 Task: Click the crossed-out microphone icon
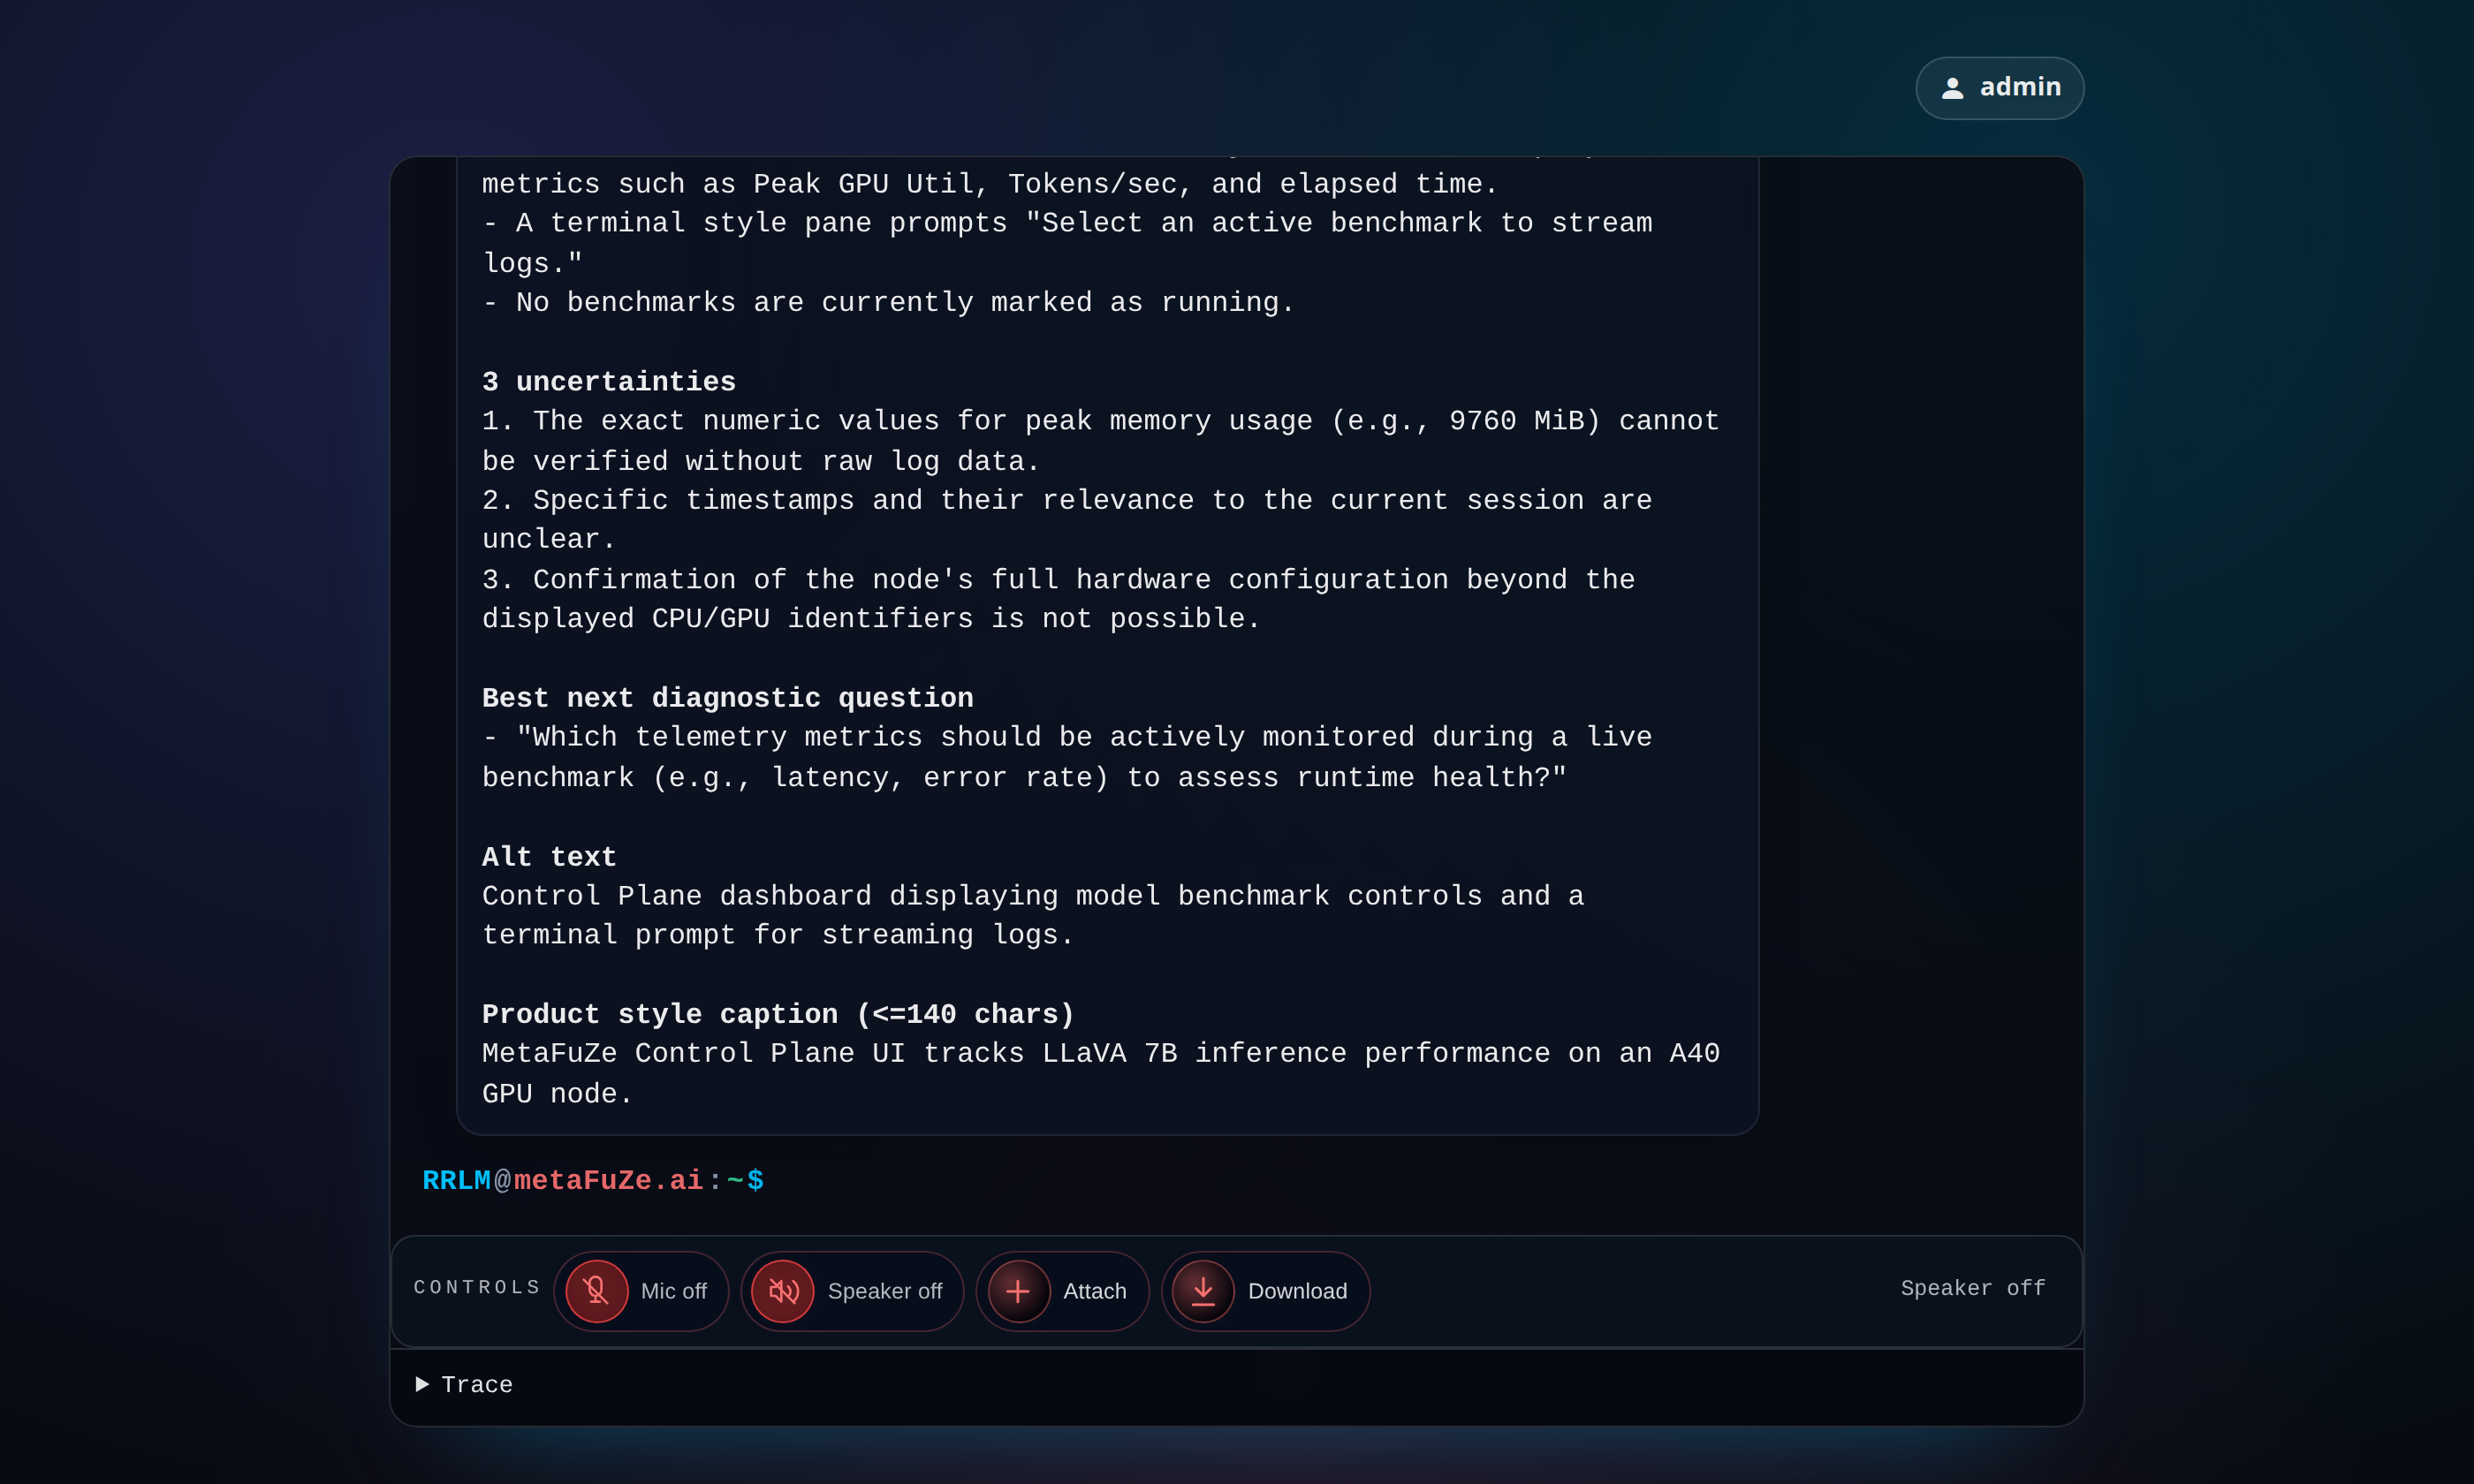click(x=596, y=1291)
